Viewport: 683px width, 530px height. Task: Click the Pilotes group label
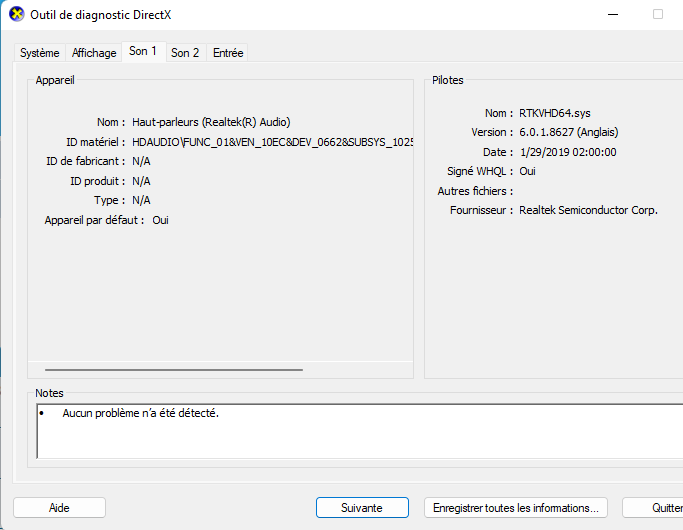click(447, 80)
